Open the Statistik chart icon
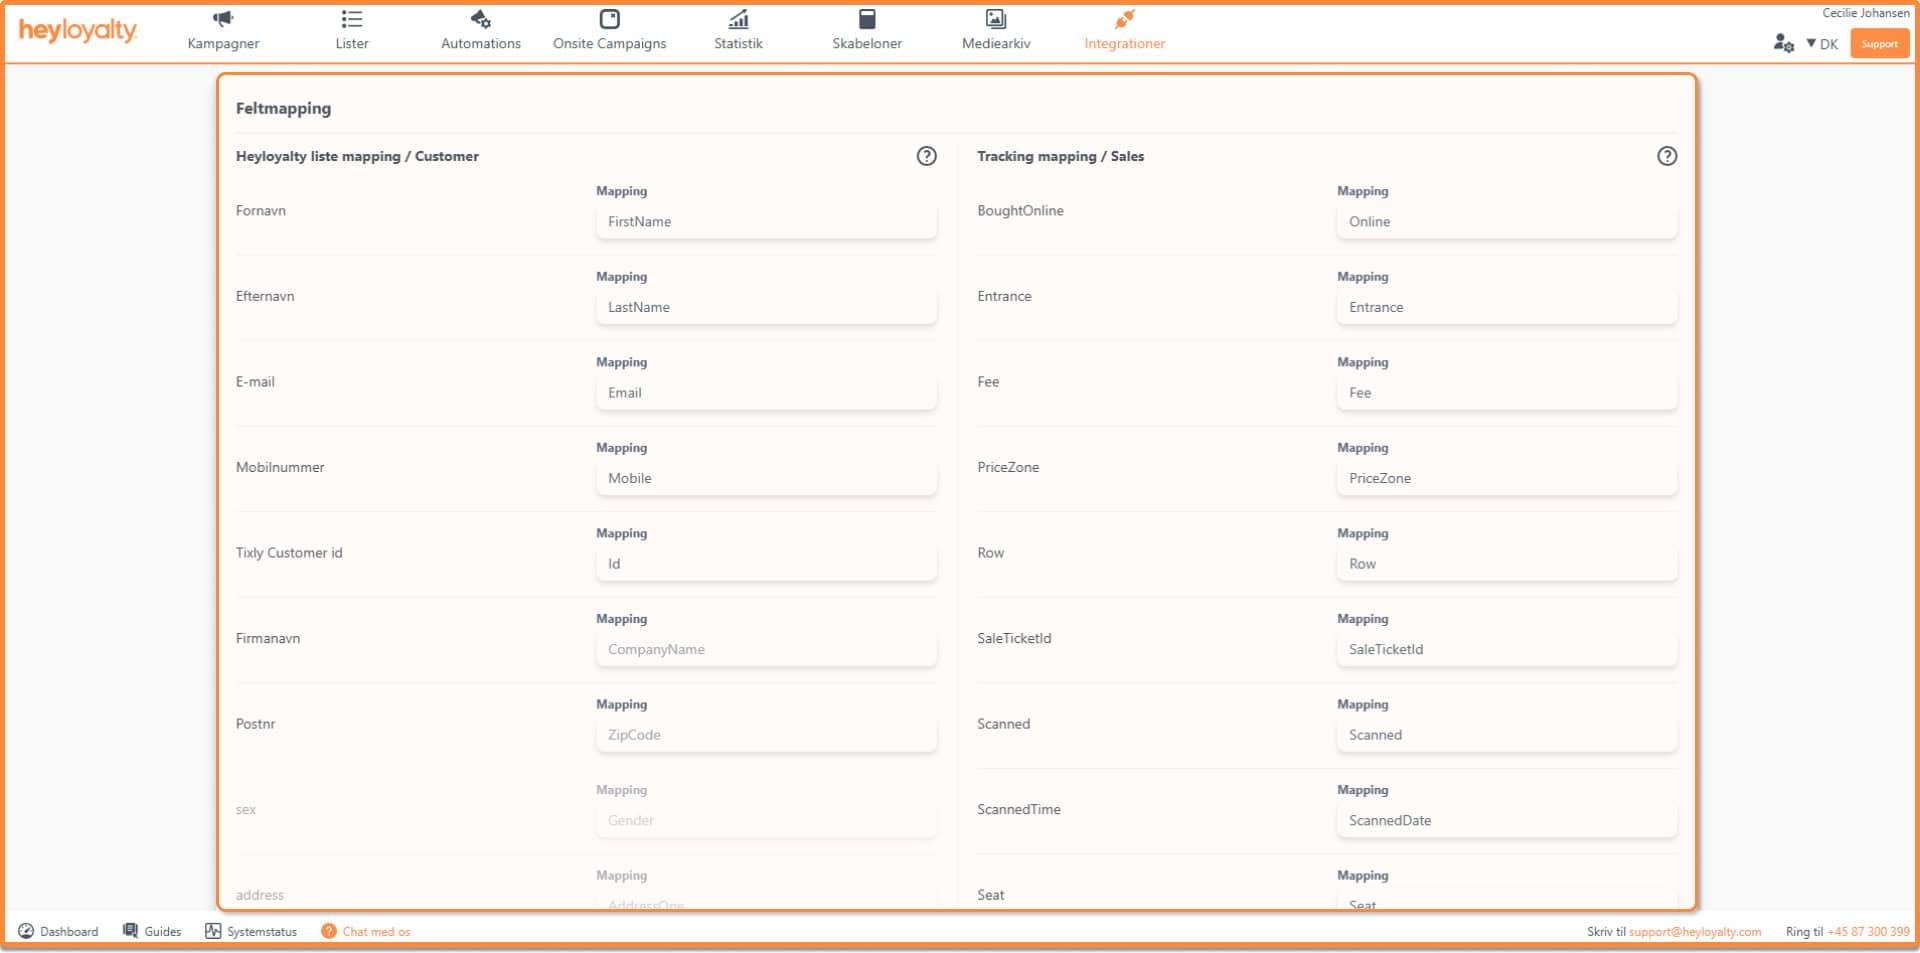This screenshot has height=953, width=1920. tap(738, 19)
